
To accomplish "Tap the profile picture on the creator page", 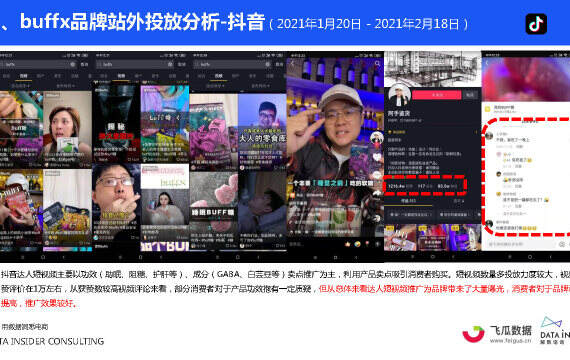I will click(x=399, y=95).
